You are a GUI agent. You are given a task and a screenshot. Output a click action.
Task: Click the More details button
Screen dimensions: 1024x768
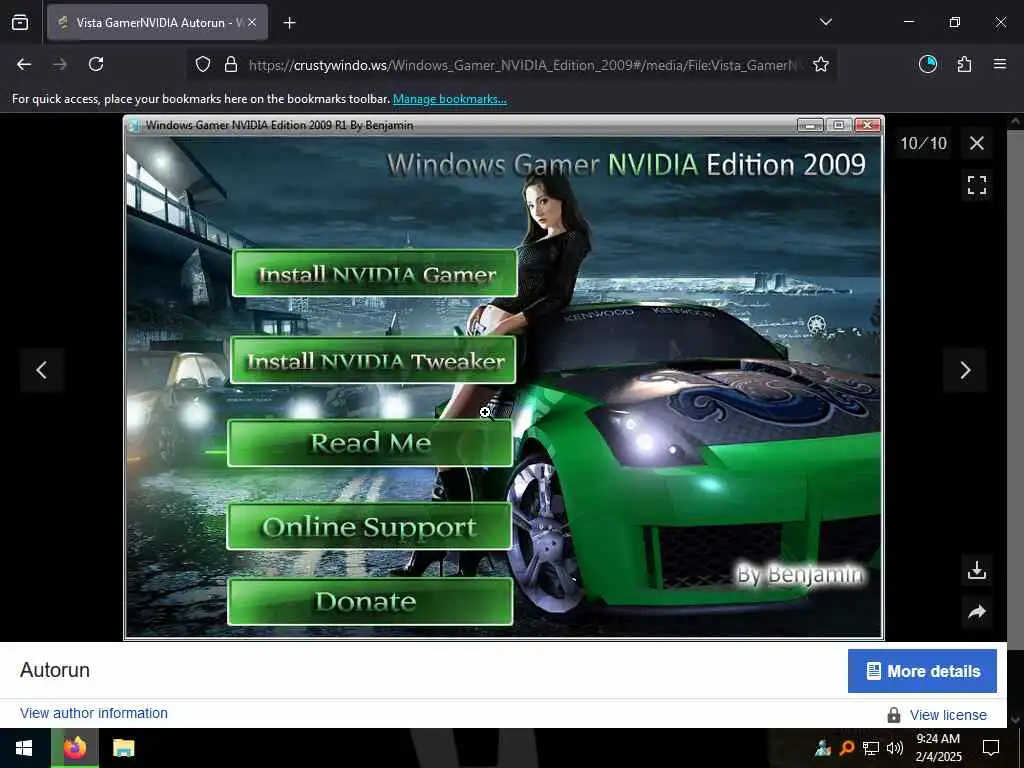point(922,671)
